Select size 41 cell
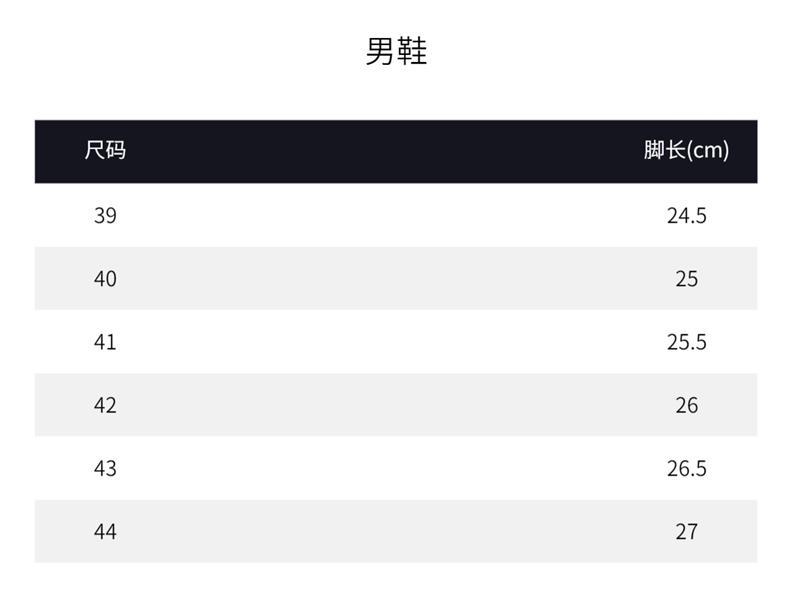Screen dimensions: 790x595 [105, 342]
